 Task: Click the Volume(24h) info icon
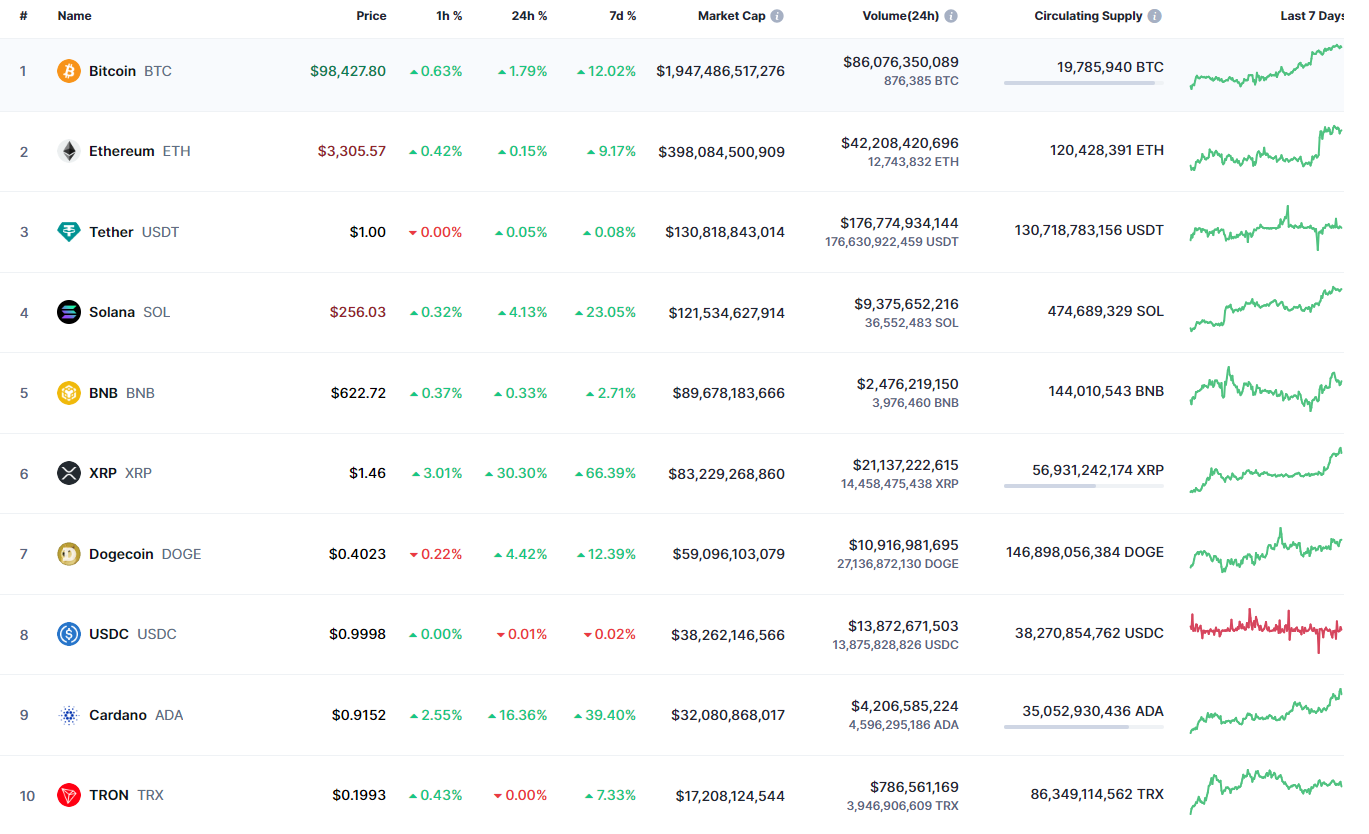[x=951, y=16]
